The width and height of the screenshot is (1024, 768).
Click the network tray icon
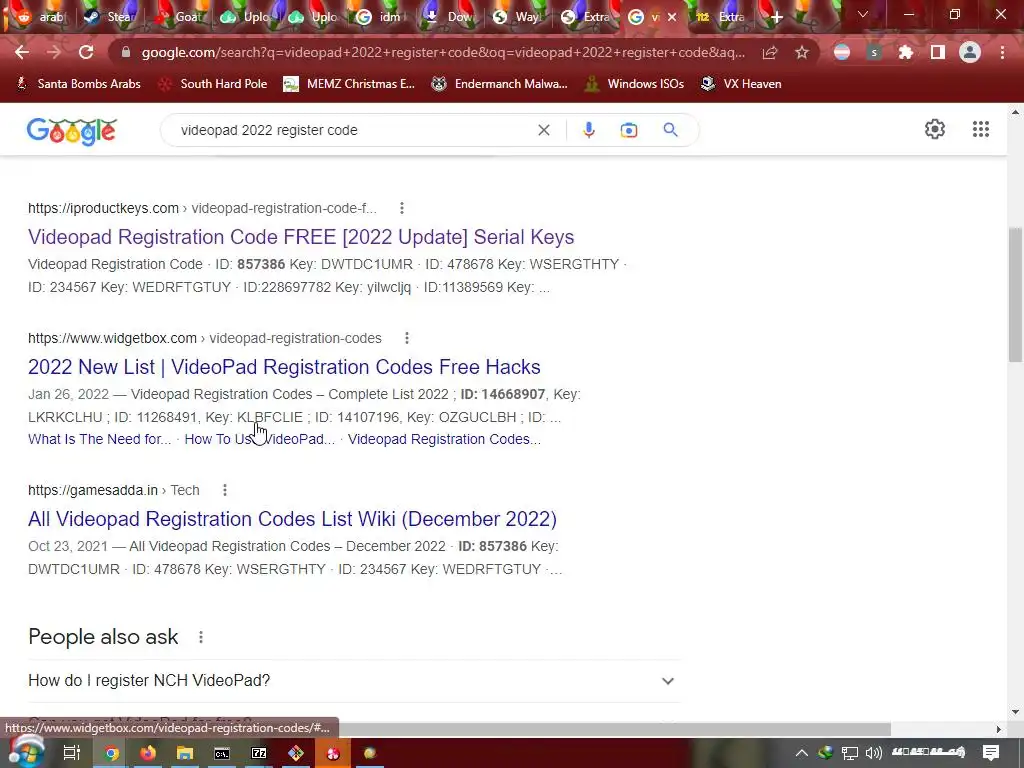849,753
